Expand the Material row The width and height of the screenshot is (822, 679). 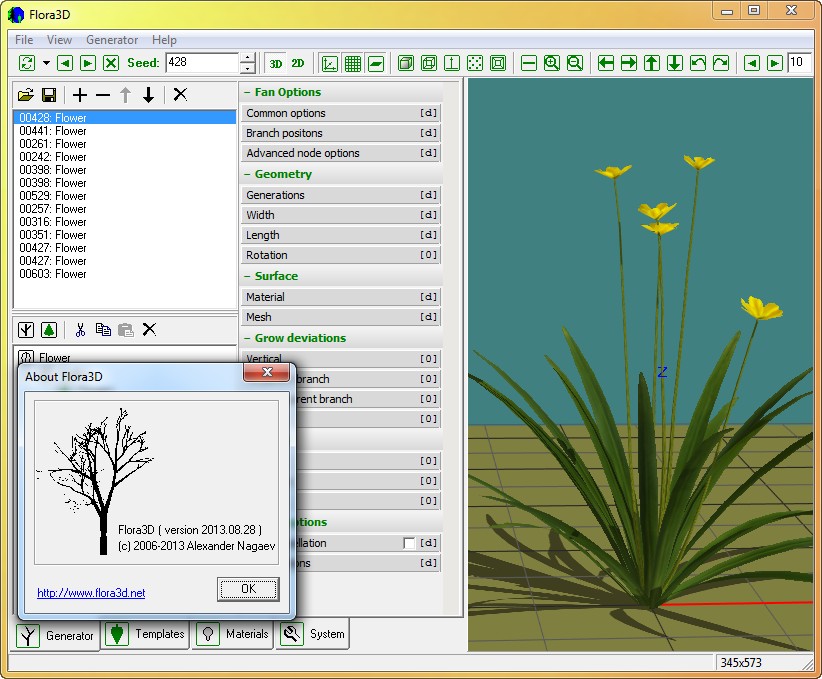tap(340, 297)
